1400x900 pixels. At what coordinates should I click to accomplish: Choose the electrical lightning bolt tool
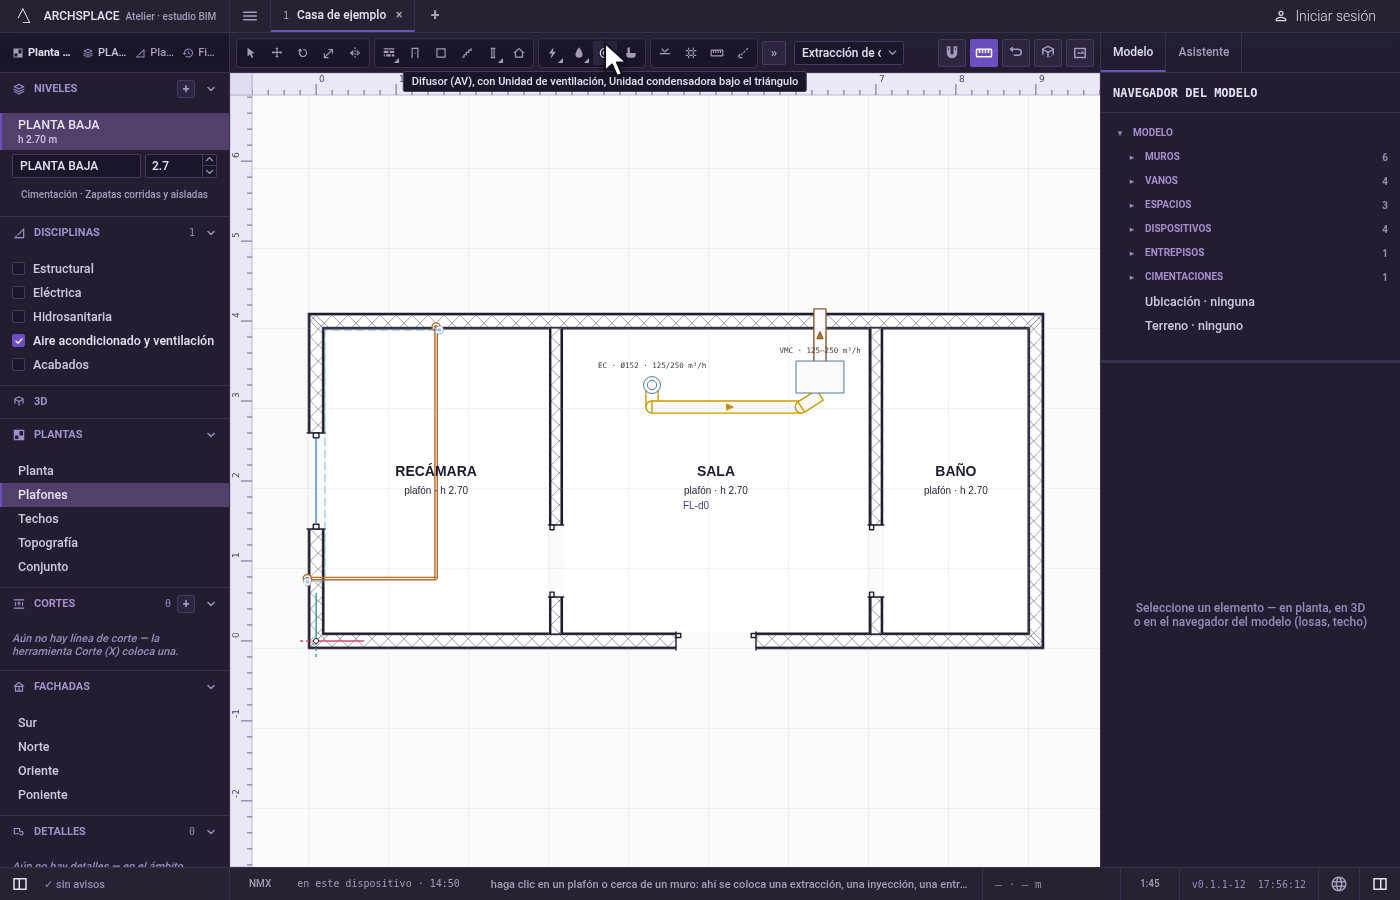tap(553, 53)
